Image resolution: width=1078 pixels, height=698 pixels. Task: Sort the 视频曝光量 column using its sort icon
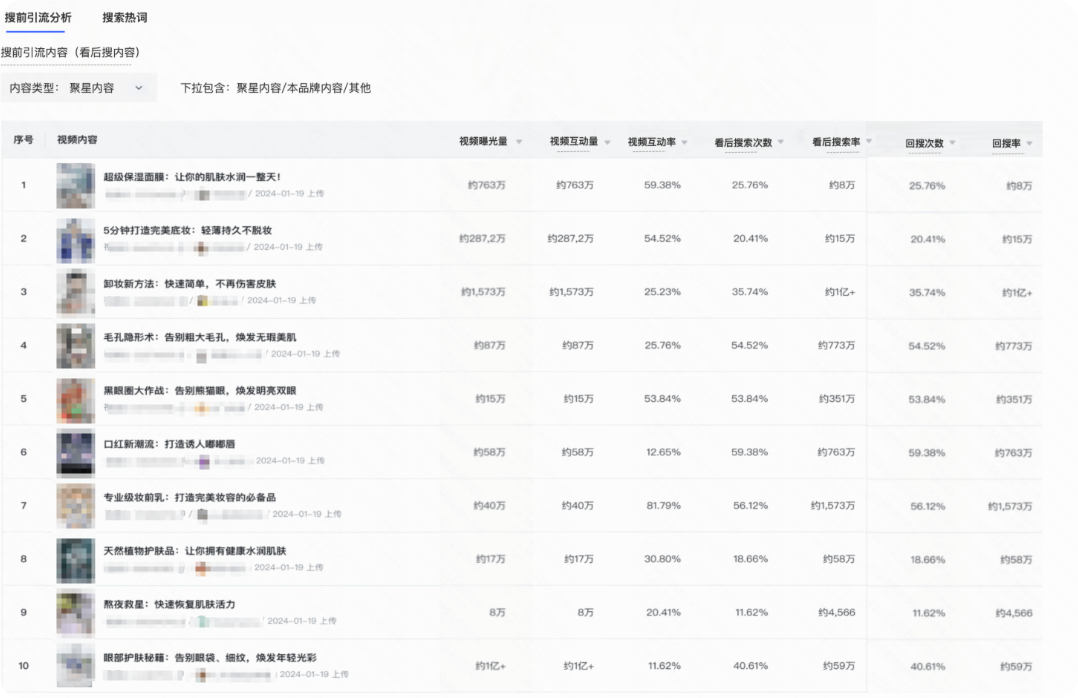tap(517, 140)
